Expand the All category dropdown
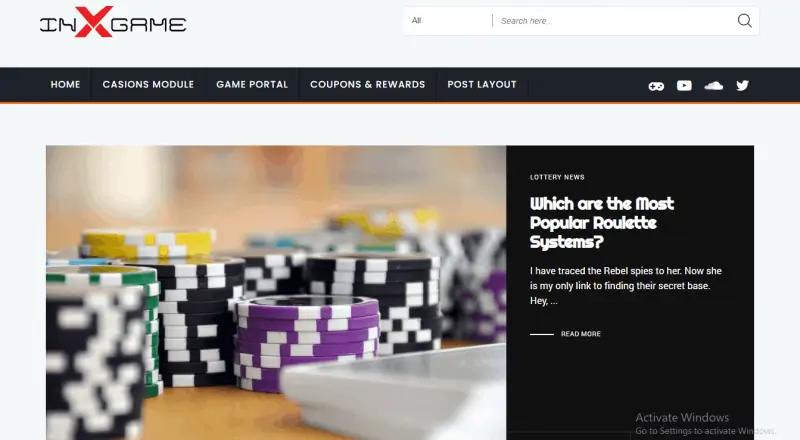This screenshot has width=800, height=440. [x=447, y=20]
